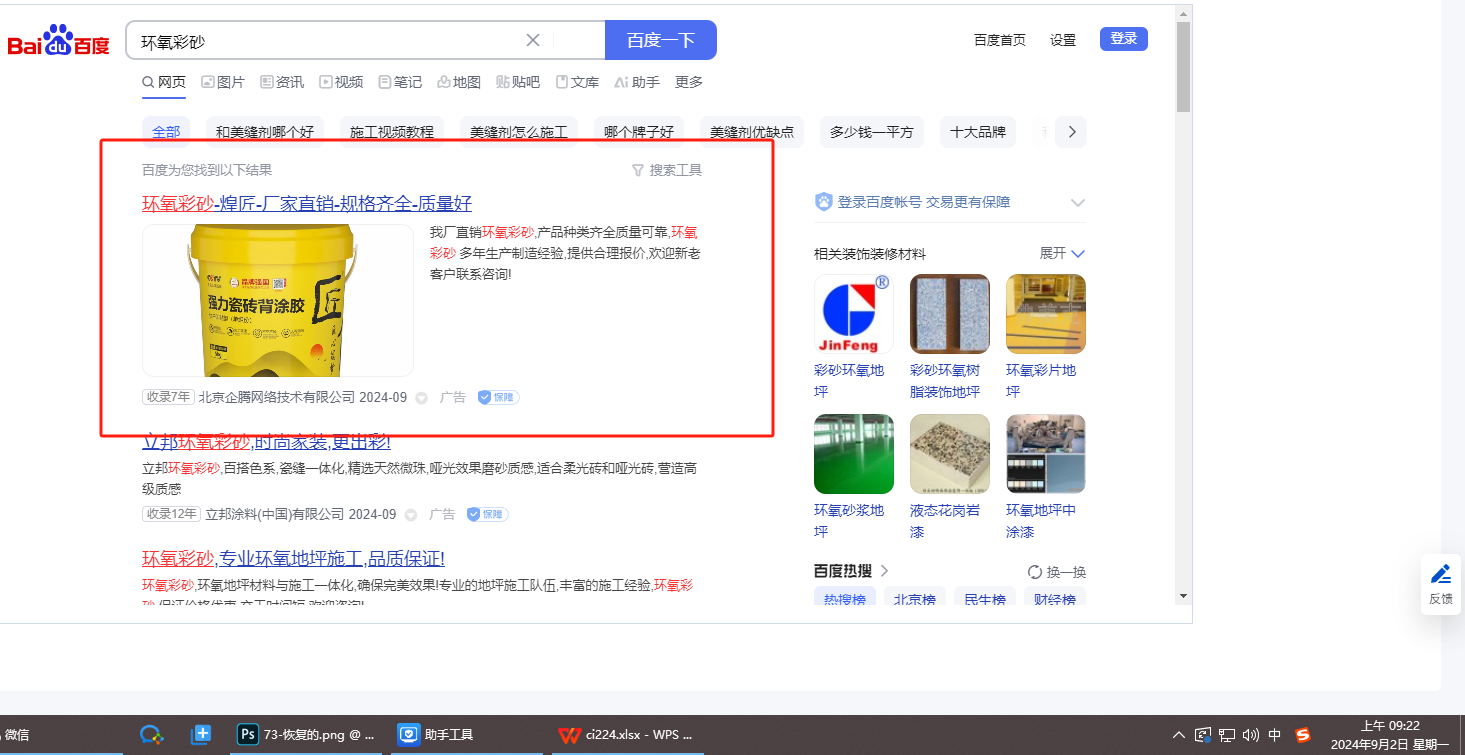Switch to the 笔记 tab
Image resolution: width=1465 pixels, height=755 pixels.
click(x=400, y=82)
